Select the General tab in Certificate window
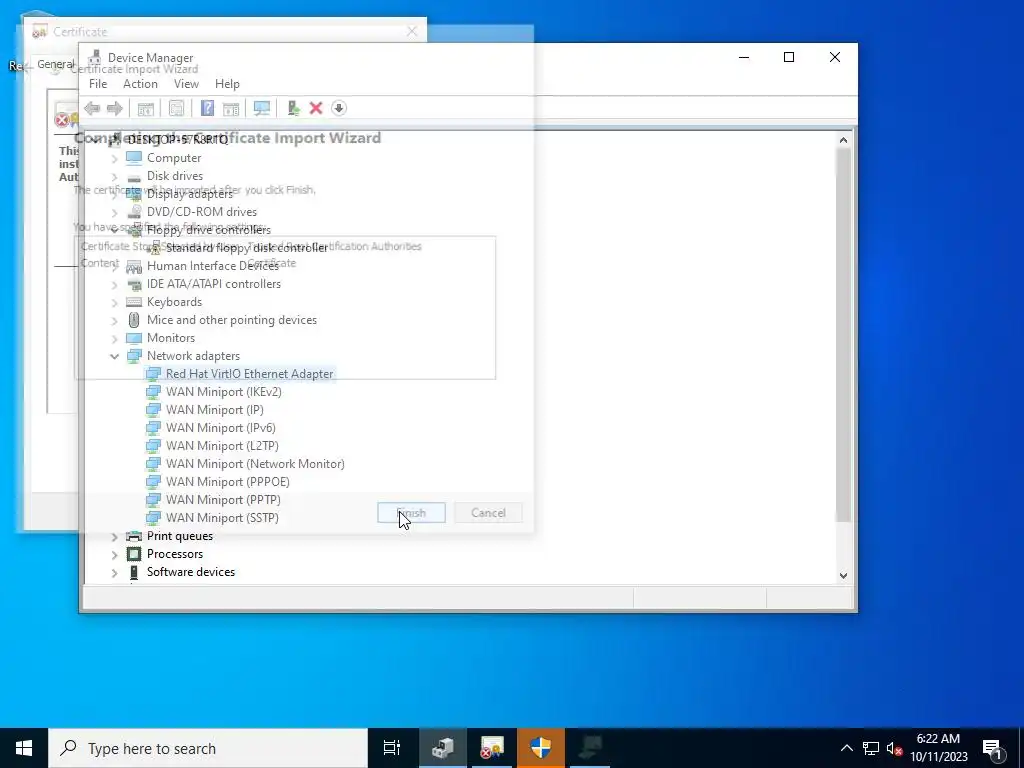The height and width of the screenshot is (768, 1024). (55, 64)
